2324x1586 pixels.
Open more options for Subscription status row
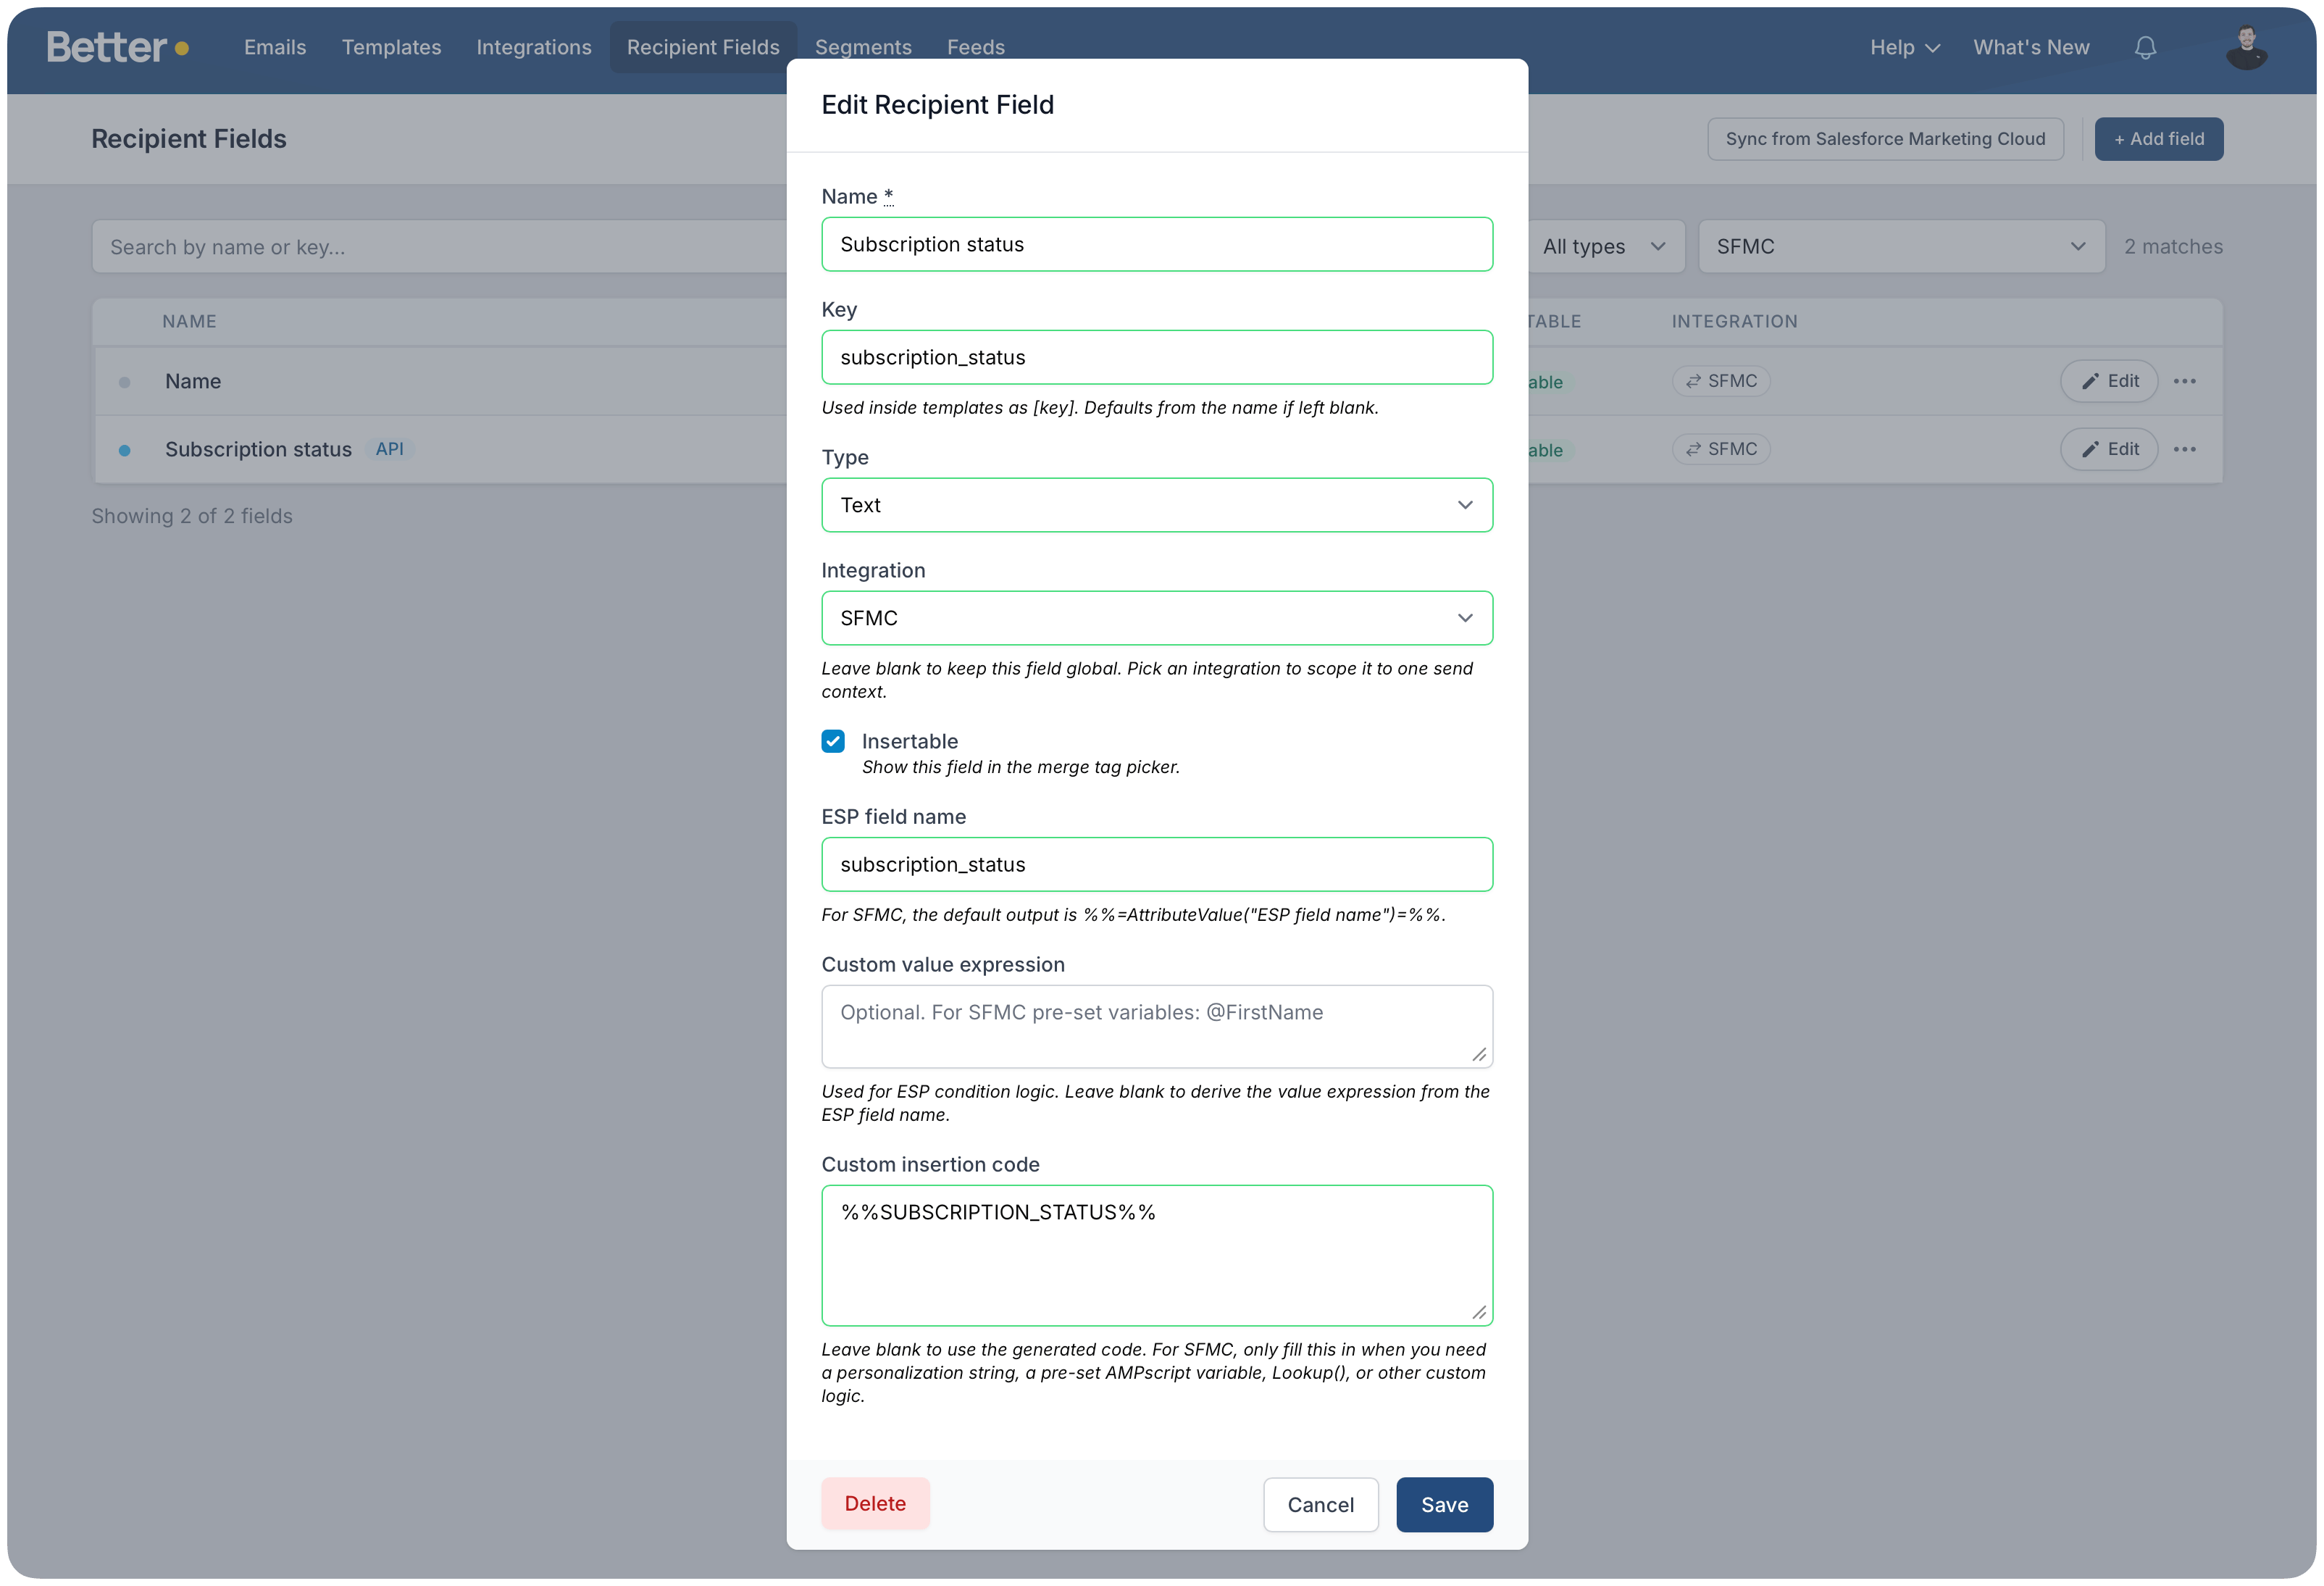(x=2185, y=449)
